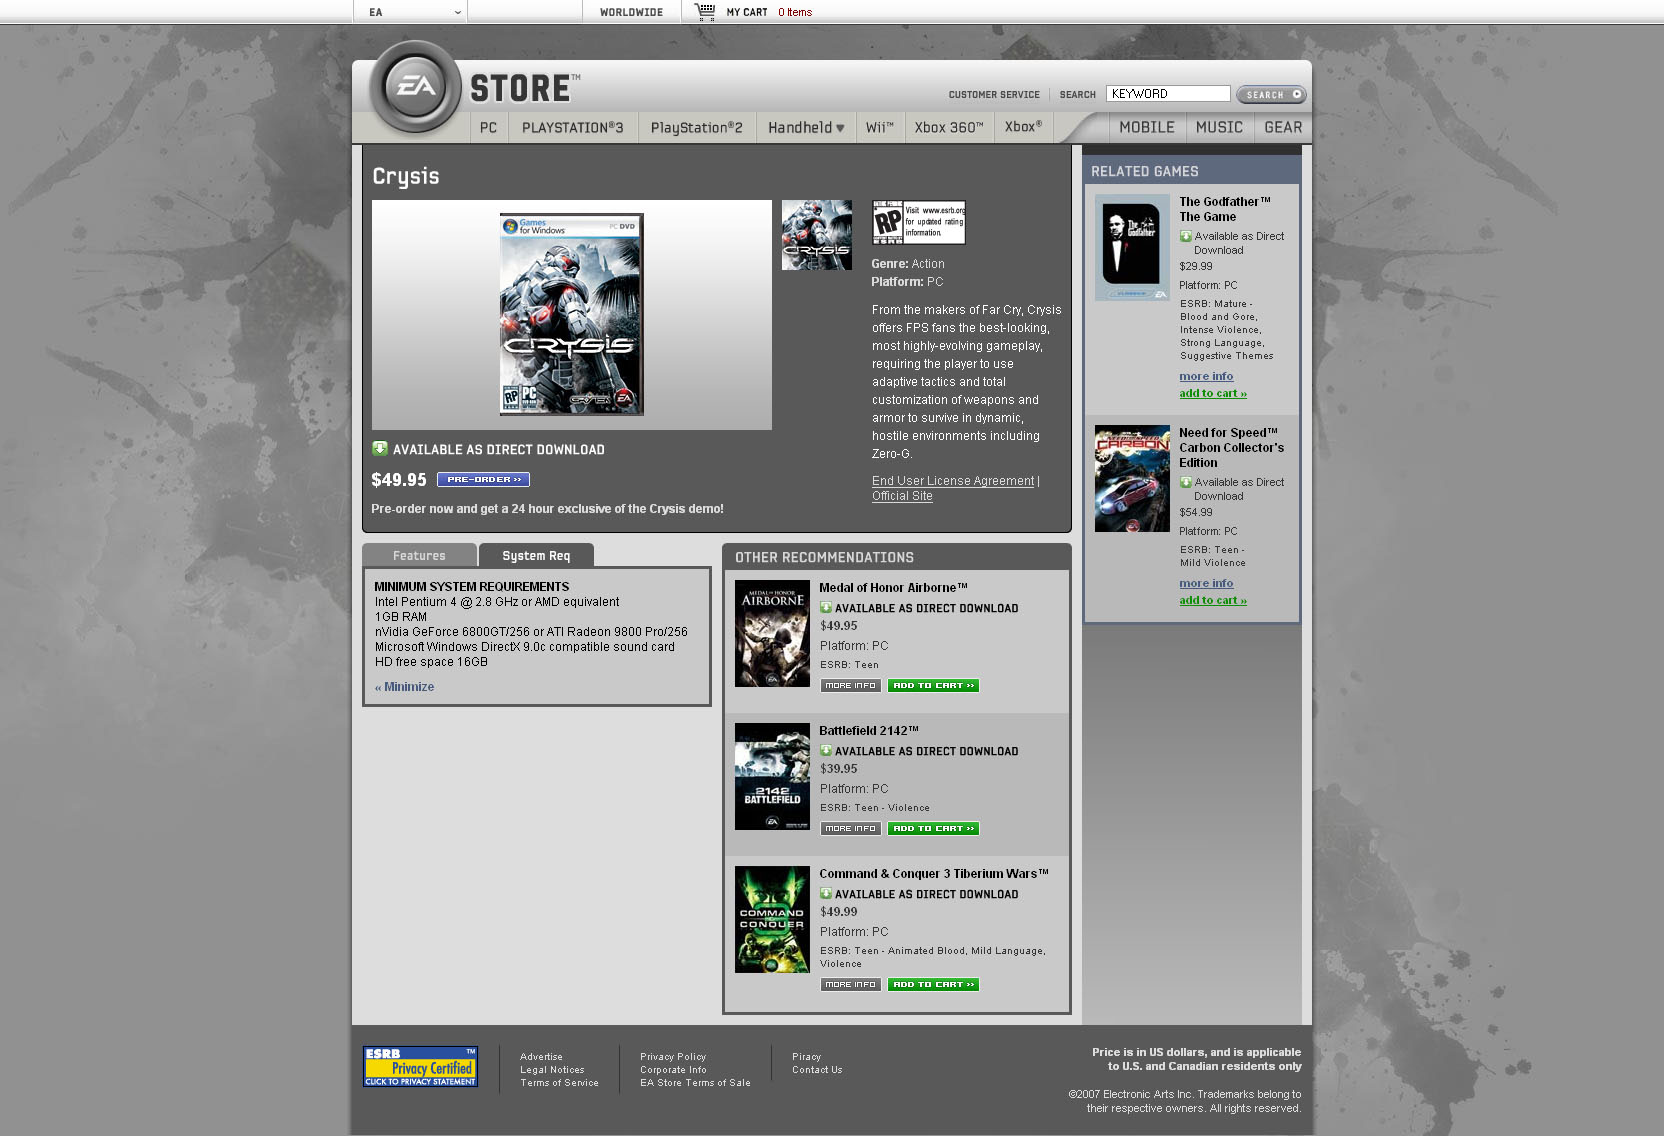The image size is (1664, 1136).
Task: Click the large Crysis box art image
Action: tap(571, 314)
